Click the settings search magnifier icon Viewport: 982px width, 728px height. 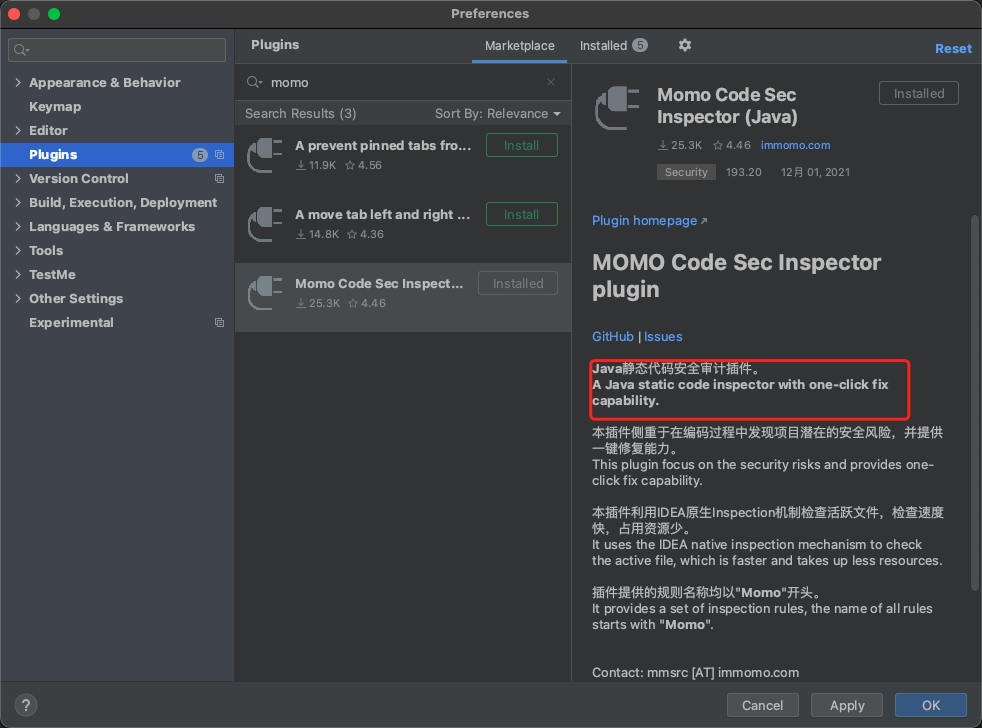pyautogui.click(x=22, y=49)
